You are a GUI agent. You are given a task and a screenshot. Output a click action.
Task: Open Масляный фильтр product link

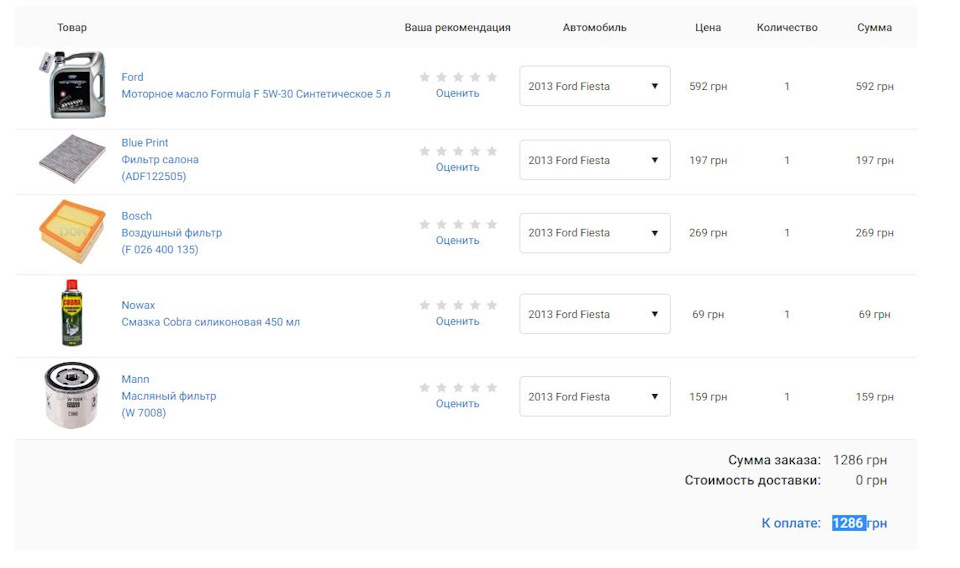coord(168,396)
